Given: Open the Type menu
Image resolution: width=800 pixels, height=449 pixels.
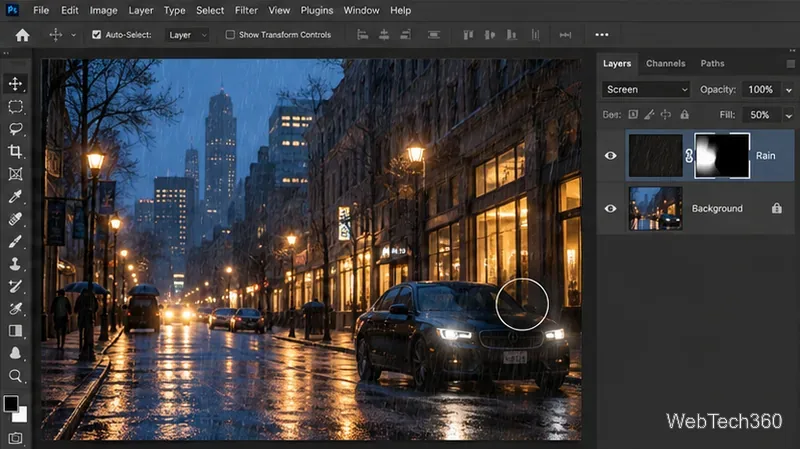Looking at the screenshot, I should coord(174,10).
